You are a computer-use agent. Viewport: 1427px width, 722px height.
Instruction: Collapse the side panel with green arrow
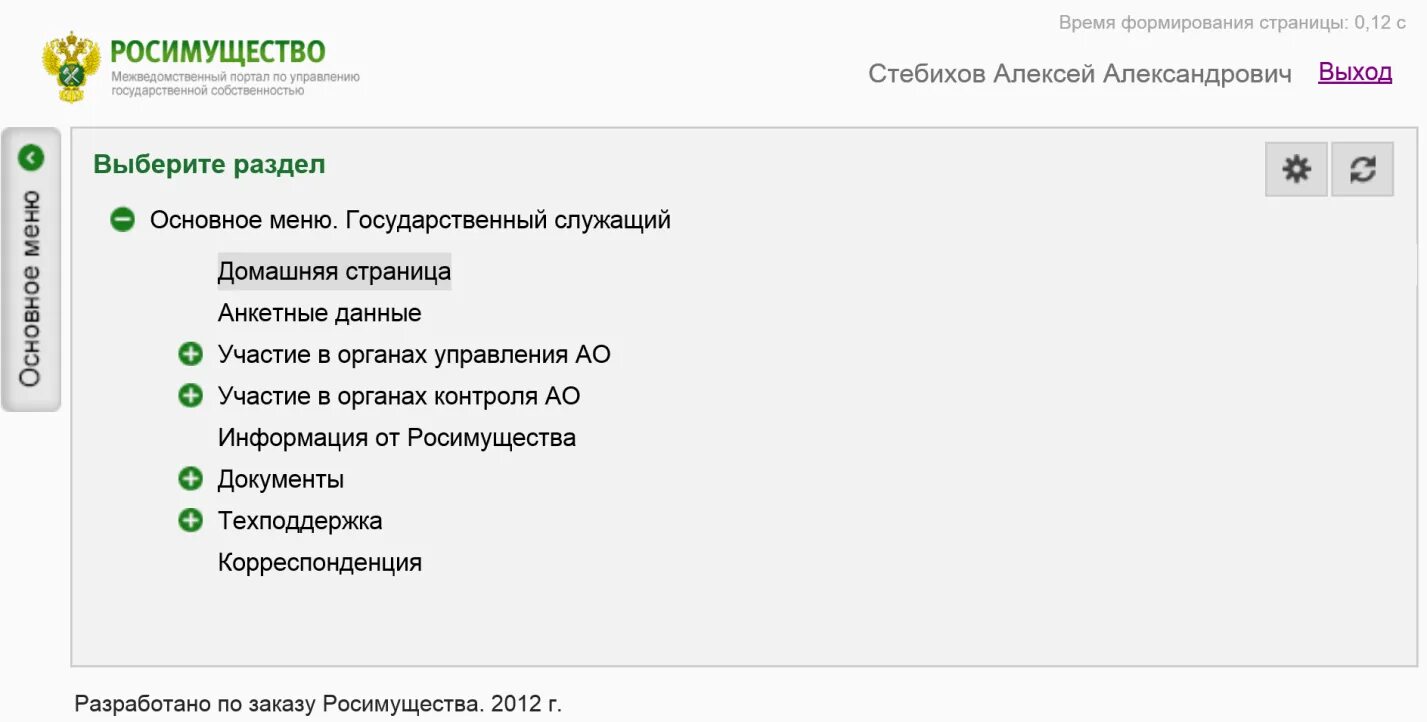[x=31, y=158]
